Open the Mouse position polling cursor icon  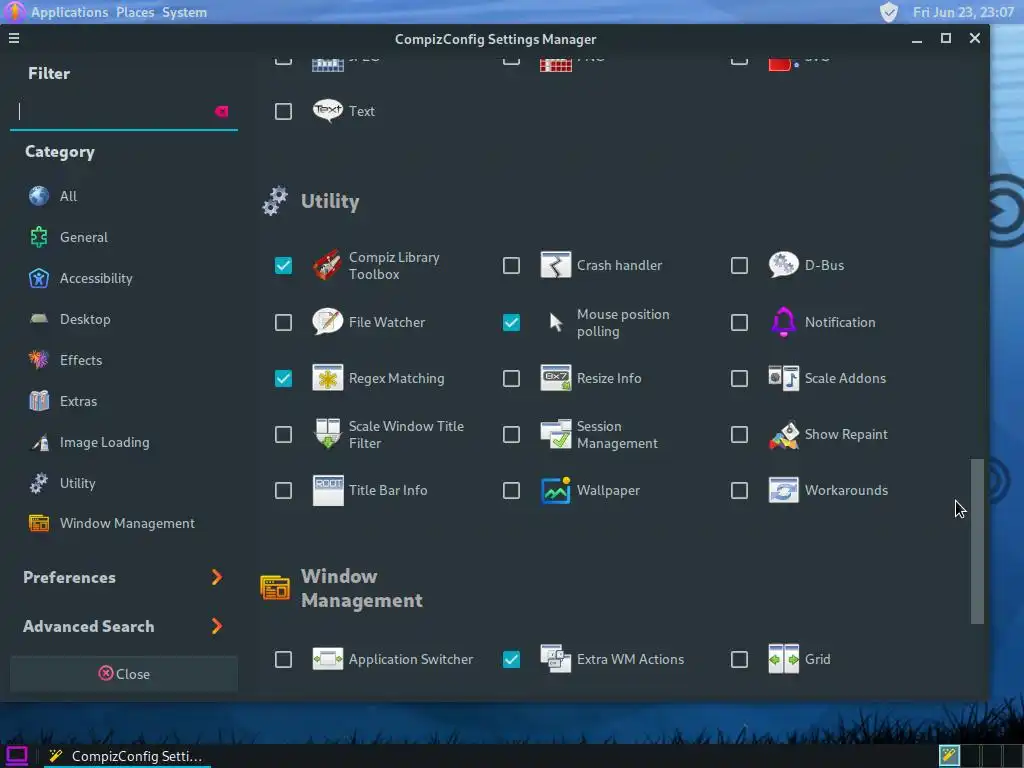[556, 322]
